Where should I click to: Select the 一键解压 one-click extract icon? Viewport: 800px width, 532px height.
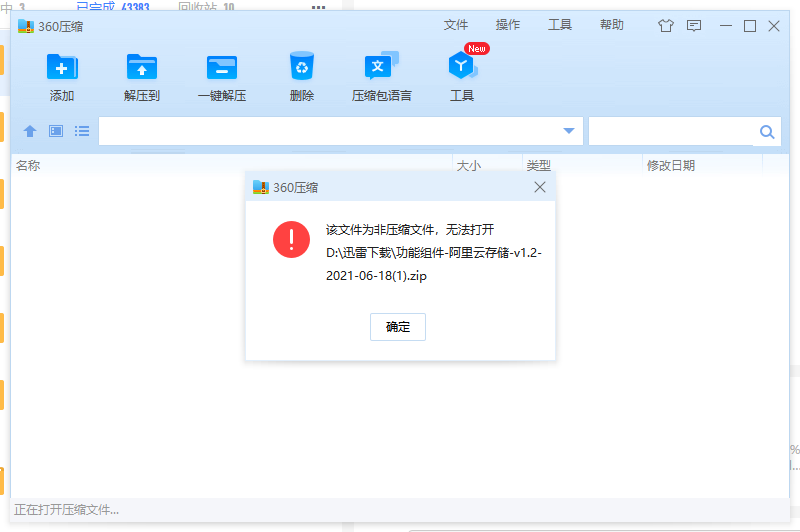222,67
